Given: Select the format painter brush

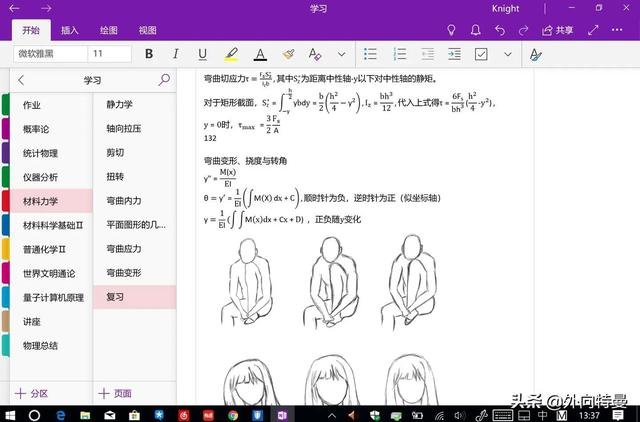Looking at the screenshot, I should coord(288,54).
